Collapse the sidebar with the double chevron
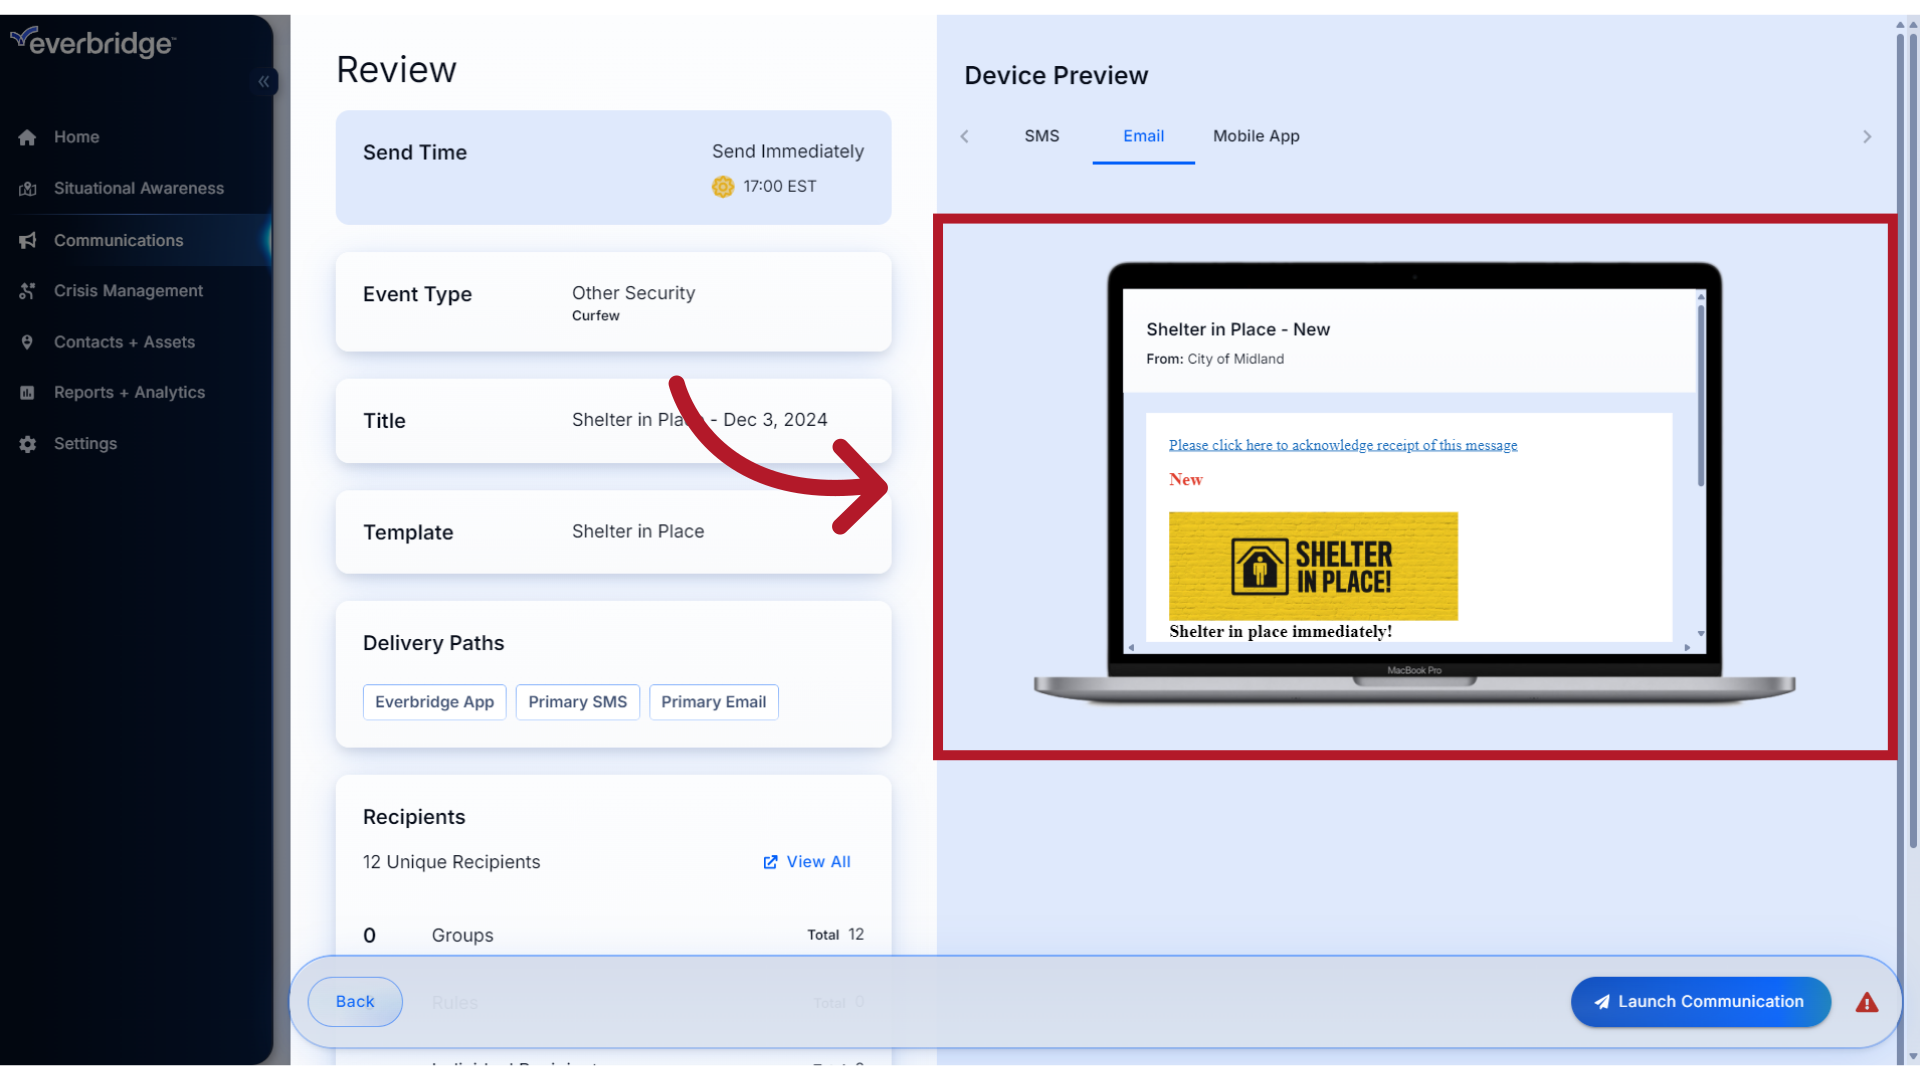 [264, 82]
